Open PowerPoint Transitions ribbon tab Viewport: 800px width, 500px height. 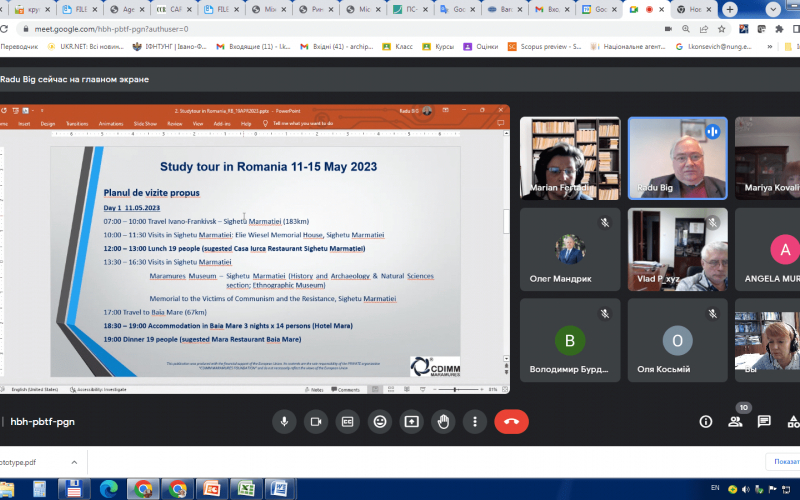click(x=77, y=123)
